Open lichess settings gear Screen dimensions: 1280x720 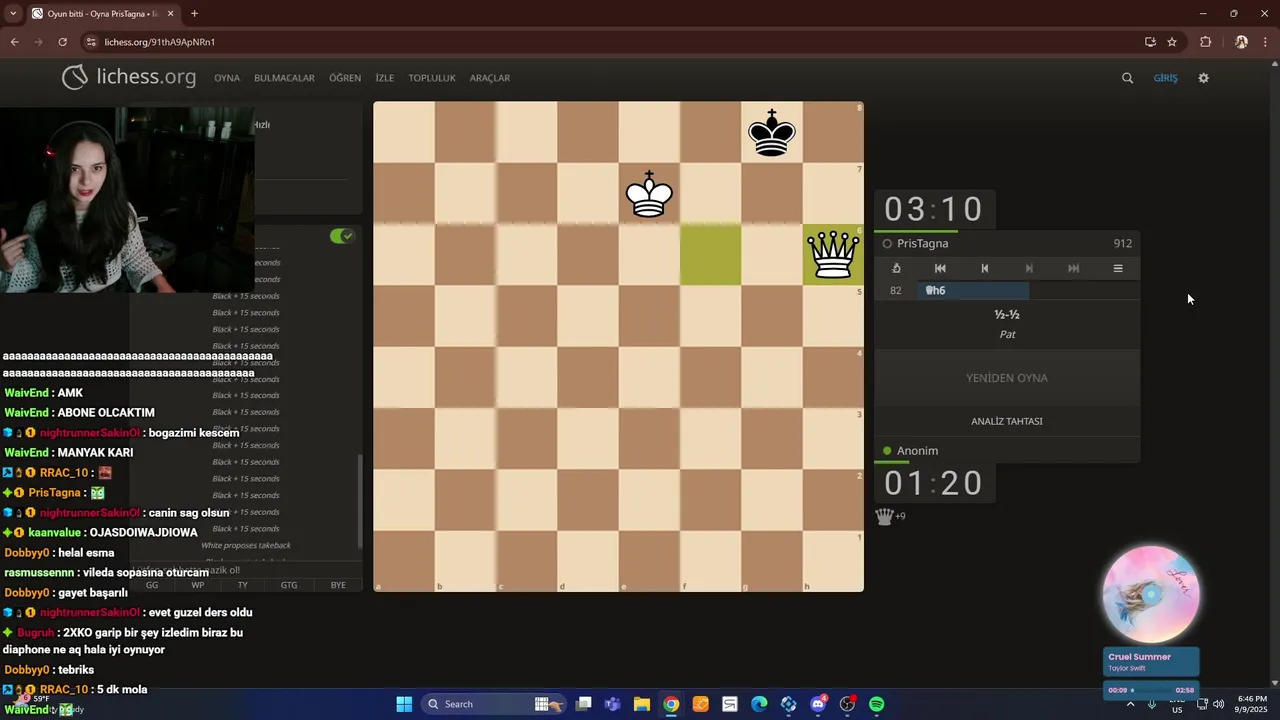1203,78
